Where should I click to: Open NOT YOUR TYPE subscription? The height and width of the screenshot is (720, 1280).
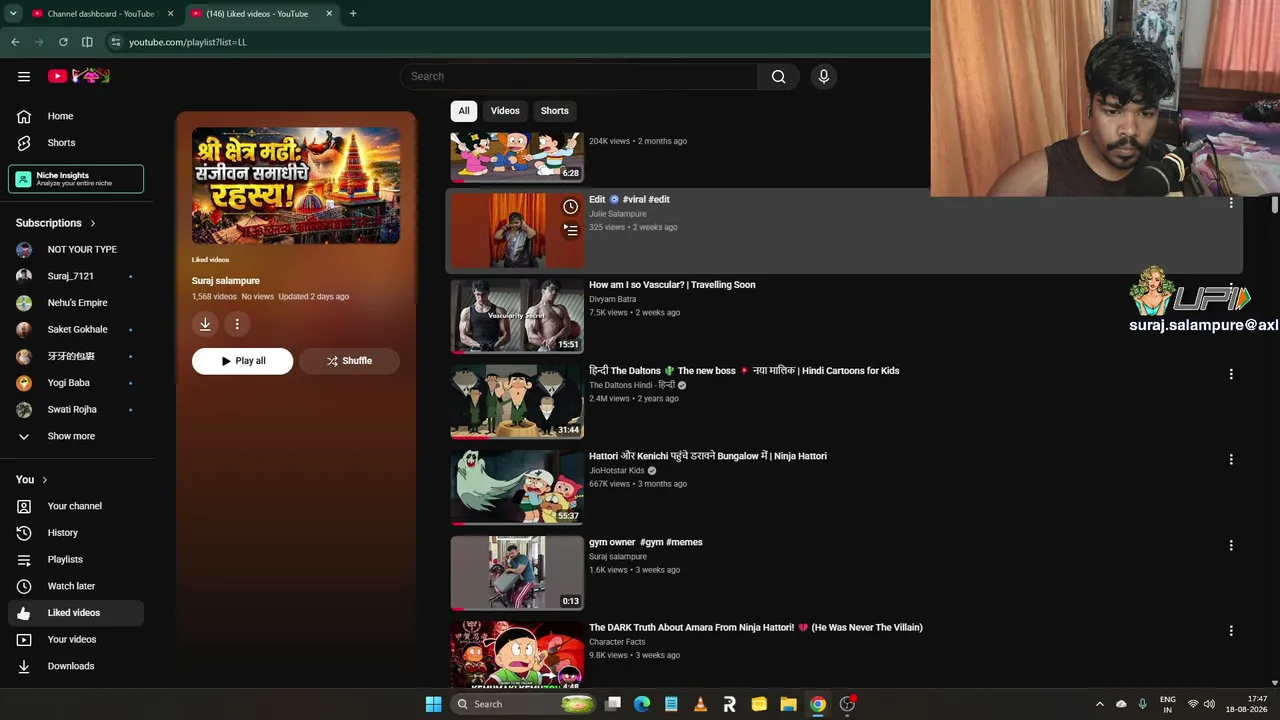tap(76, 249)
